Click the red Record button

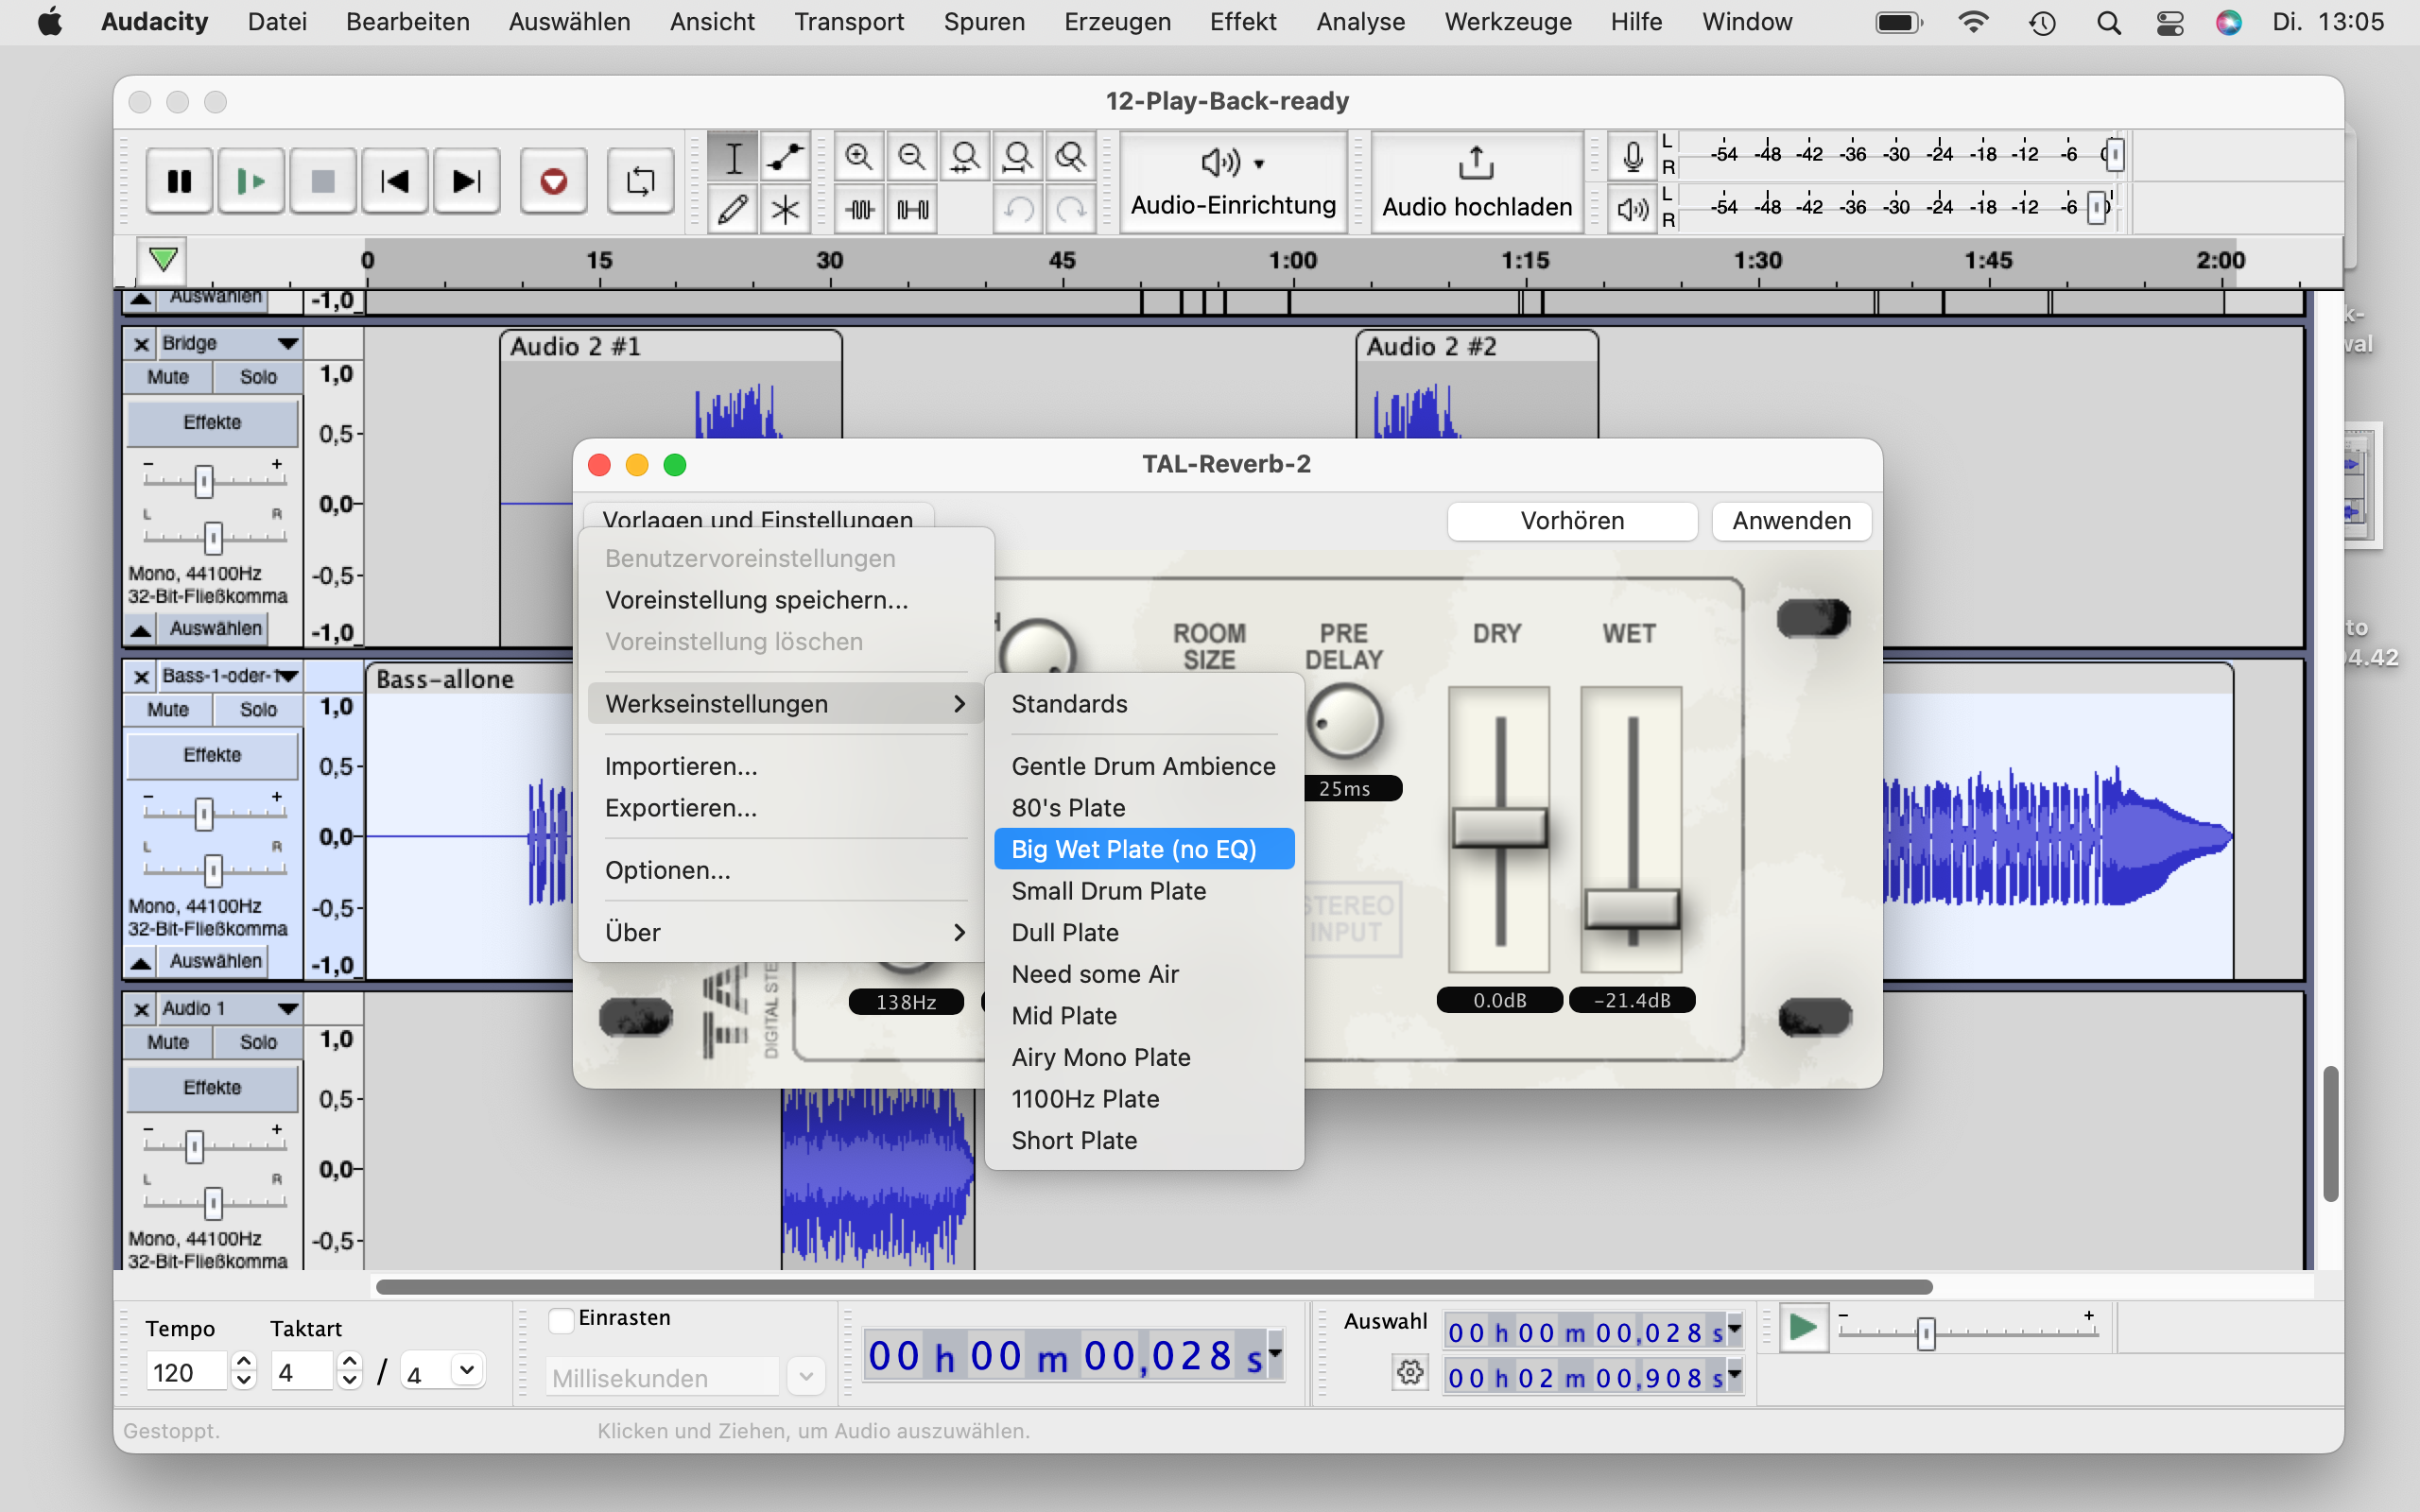point(553,181)
